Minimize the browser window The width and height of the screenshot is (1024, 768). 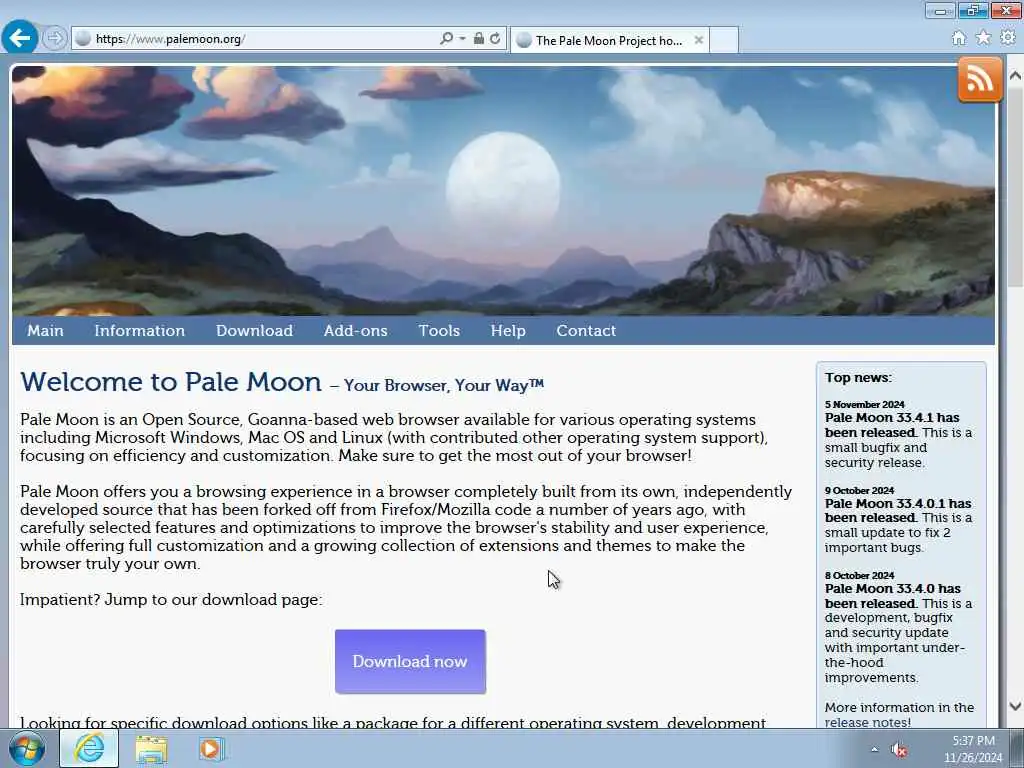click(940, 10)
